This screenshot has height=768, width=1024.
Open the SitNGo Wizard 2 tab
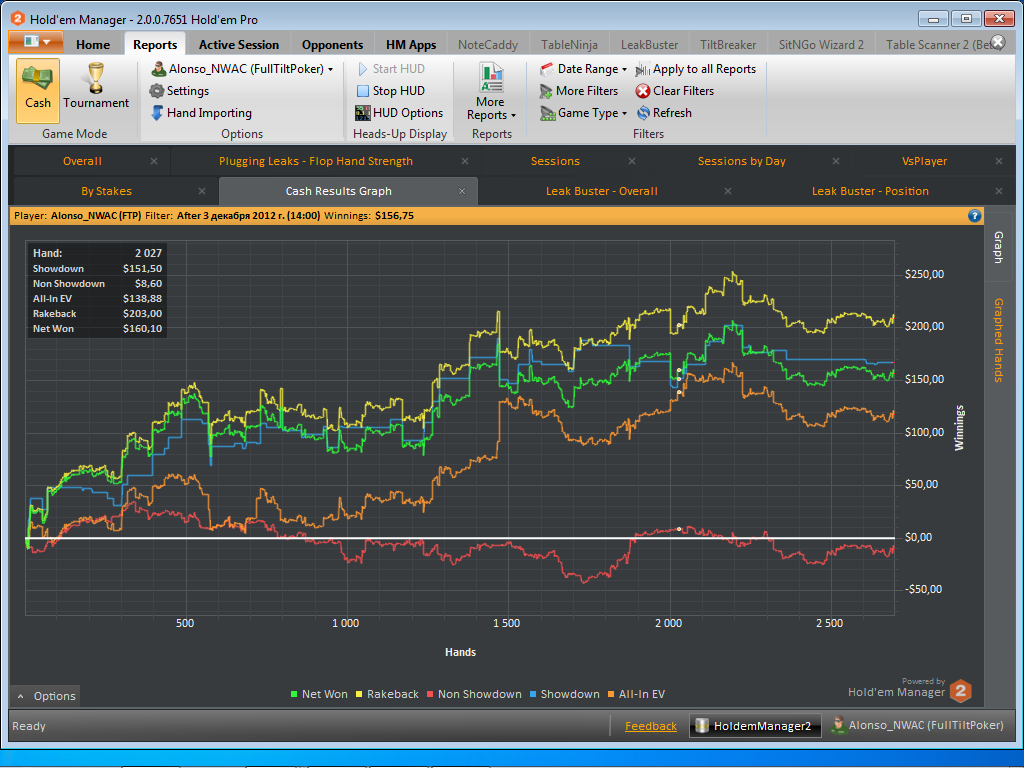click(x=821, y=44)
